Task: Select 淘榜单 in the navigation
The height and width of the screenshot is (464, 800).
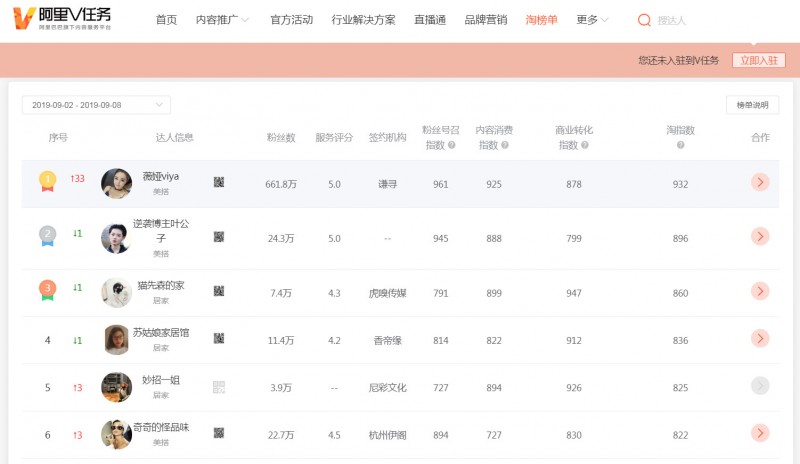Action: pos(542,20)
